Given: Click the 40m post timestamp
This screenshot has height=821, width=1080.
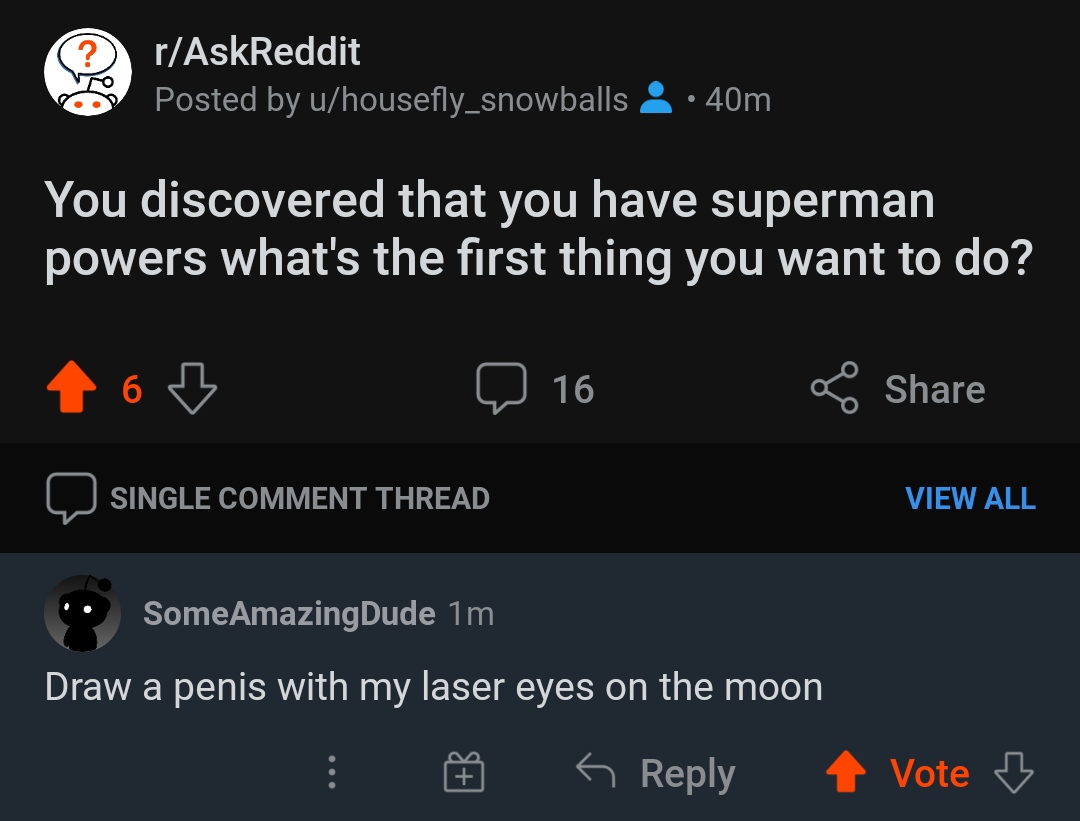Looking at the screenshot, I should pyautogui.click(x=738, y=98).
